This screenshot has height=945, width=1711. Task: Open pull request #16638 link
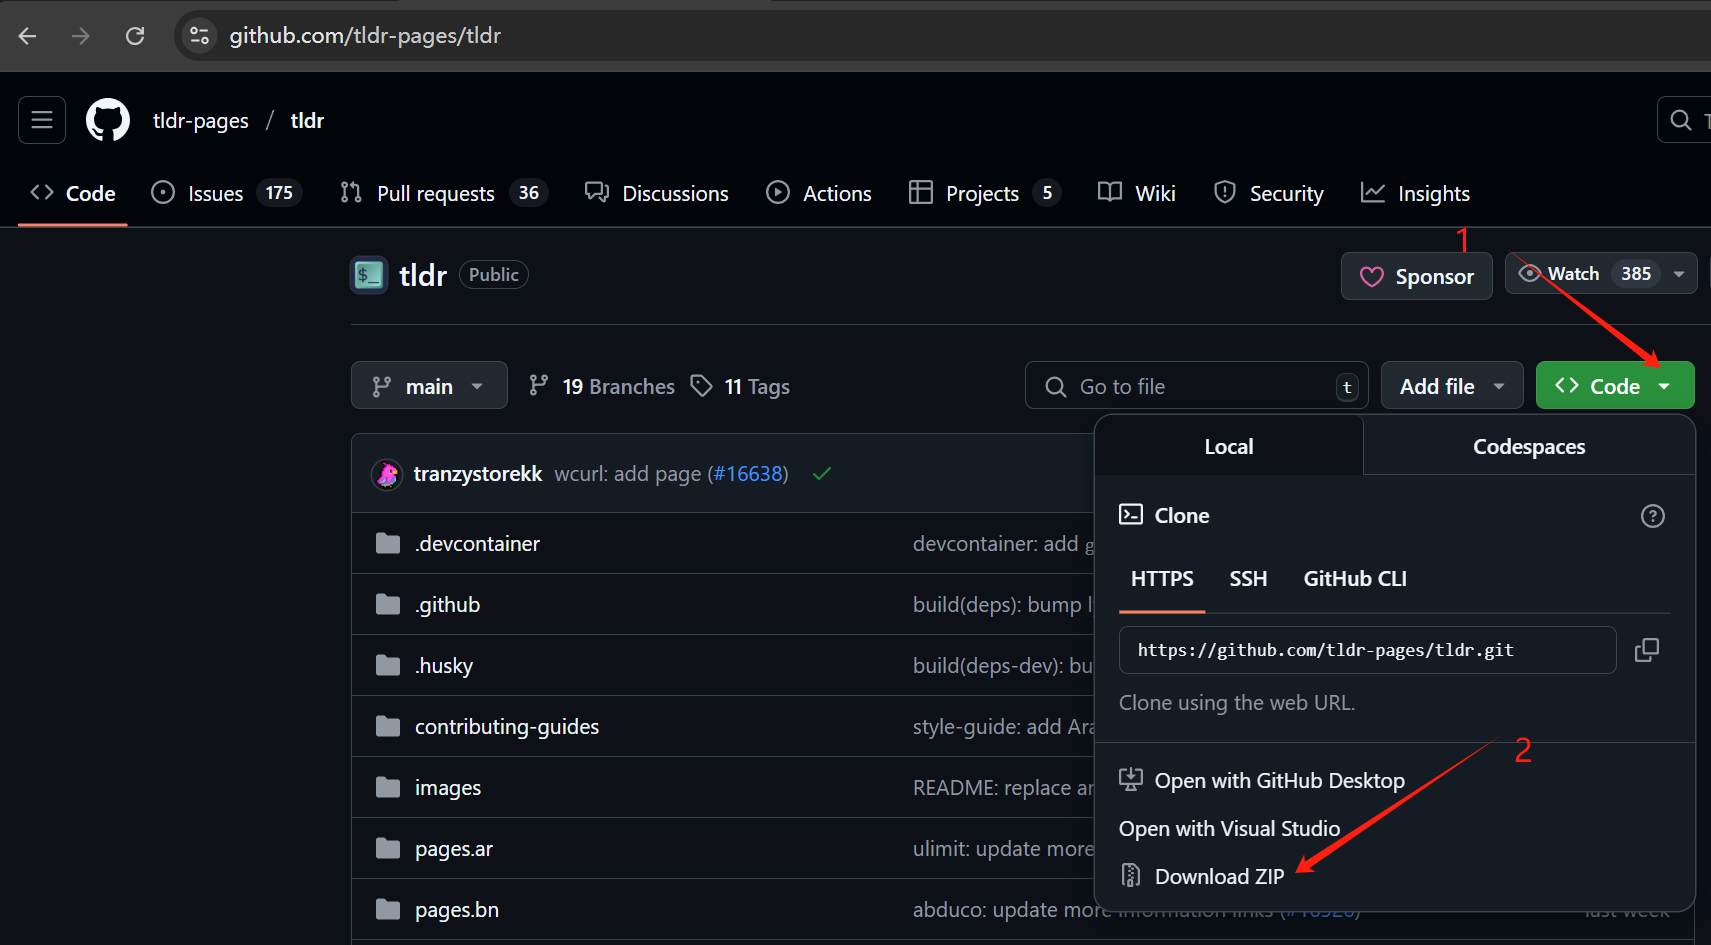pos(748,474)
